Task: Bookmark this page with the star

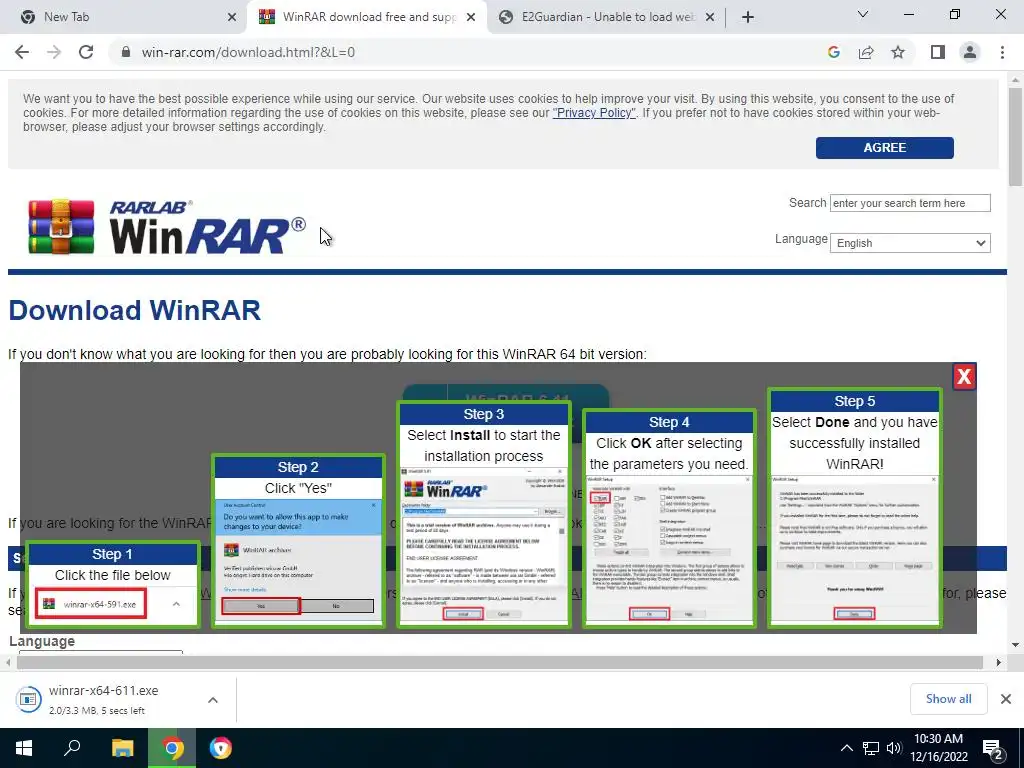Action: click(898, 52)
